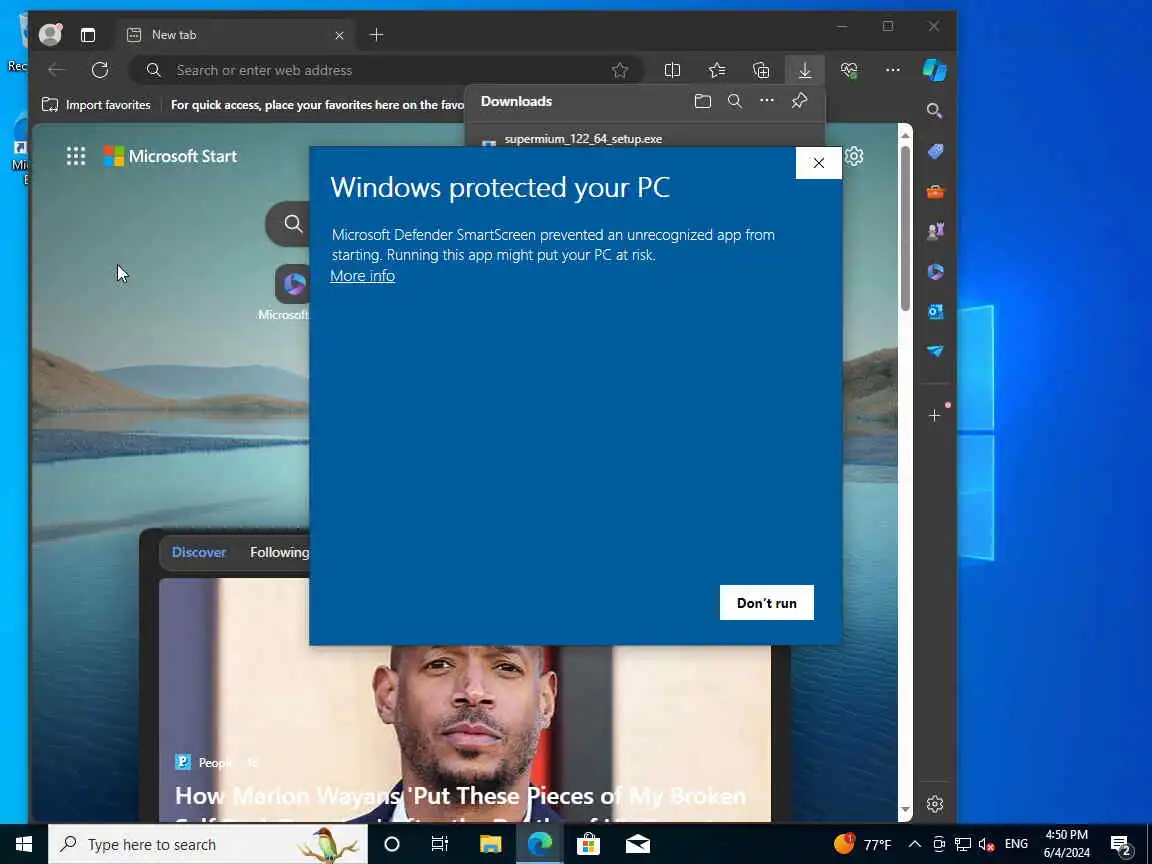Click the Edge profile avatar icon
The image size is (1152, 864).
[50, 35]
